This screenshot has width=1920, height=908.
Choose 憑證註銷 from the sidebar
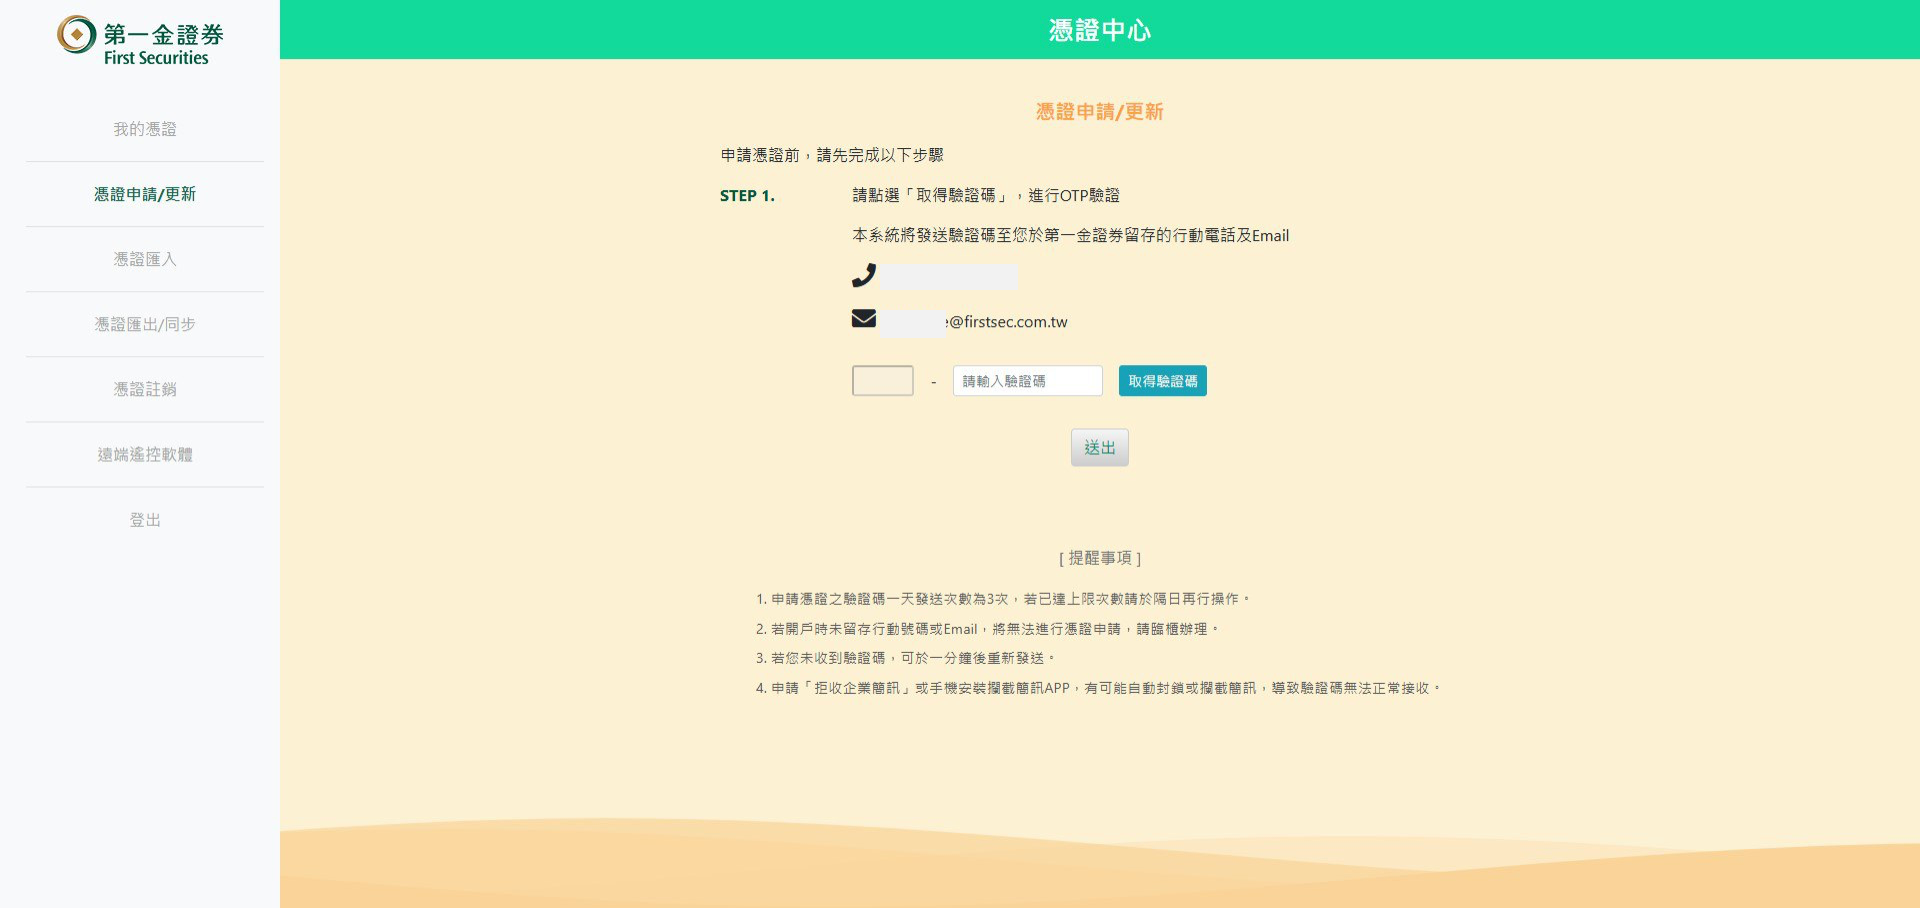[x=145, y=389]
